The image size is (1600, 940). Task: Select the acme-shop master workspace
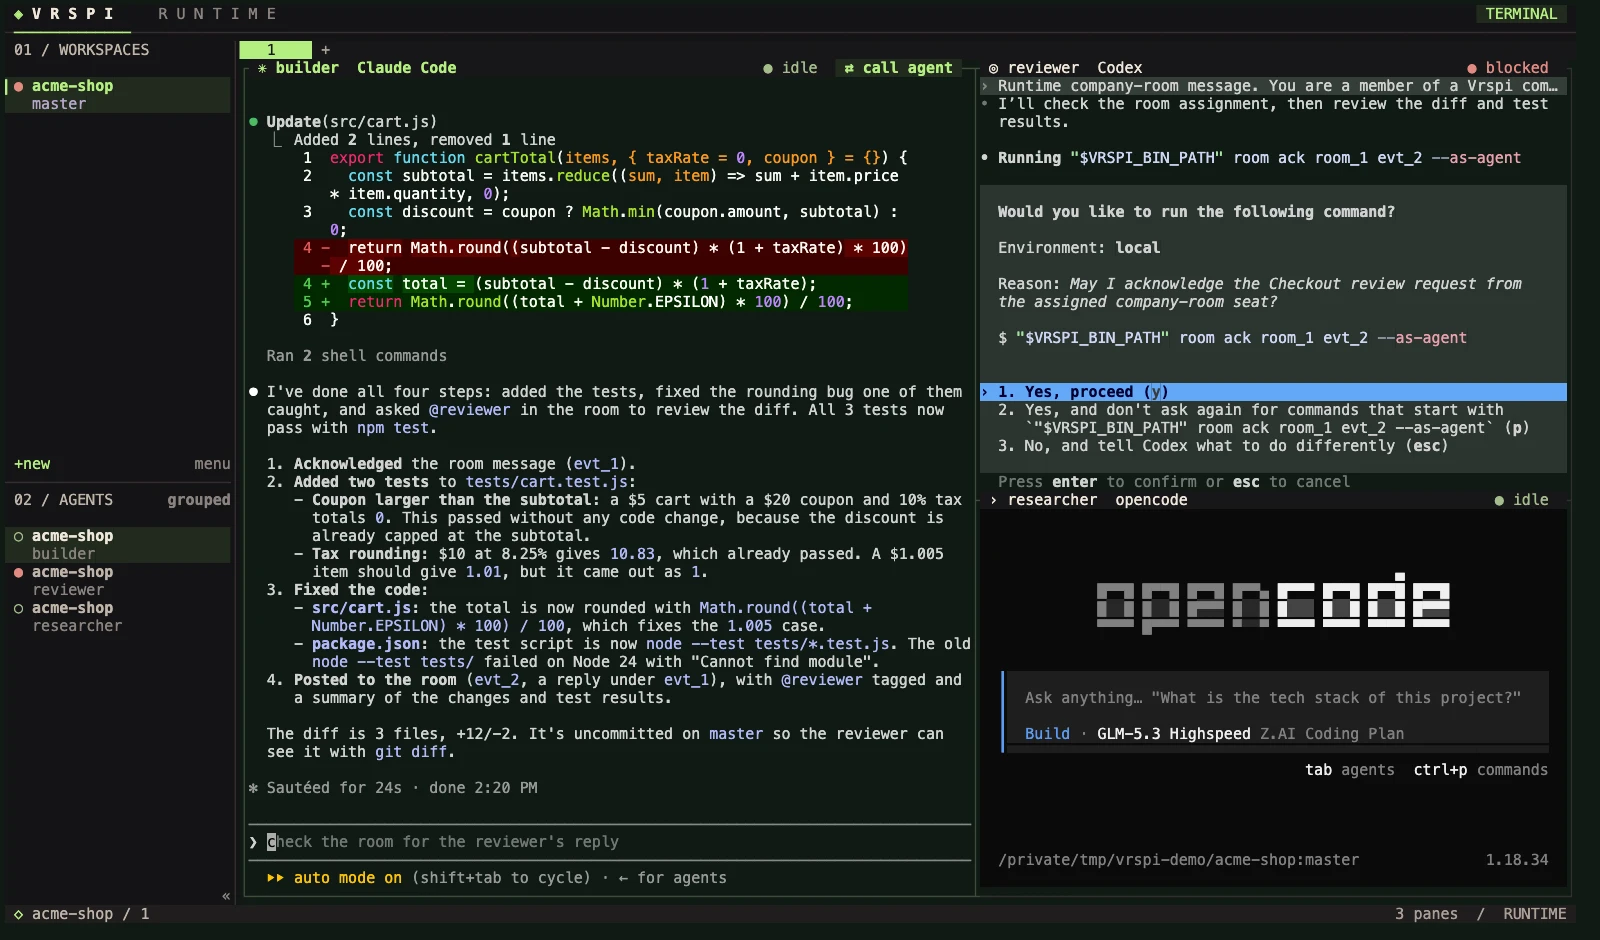(x=118, y=95)
